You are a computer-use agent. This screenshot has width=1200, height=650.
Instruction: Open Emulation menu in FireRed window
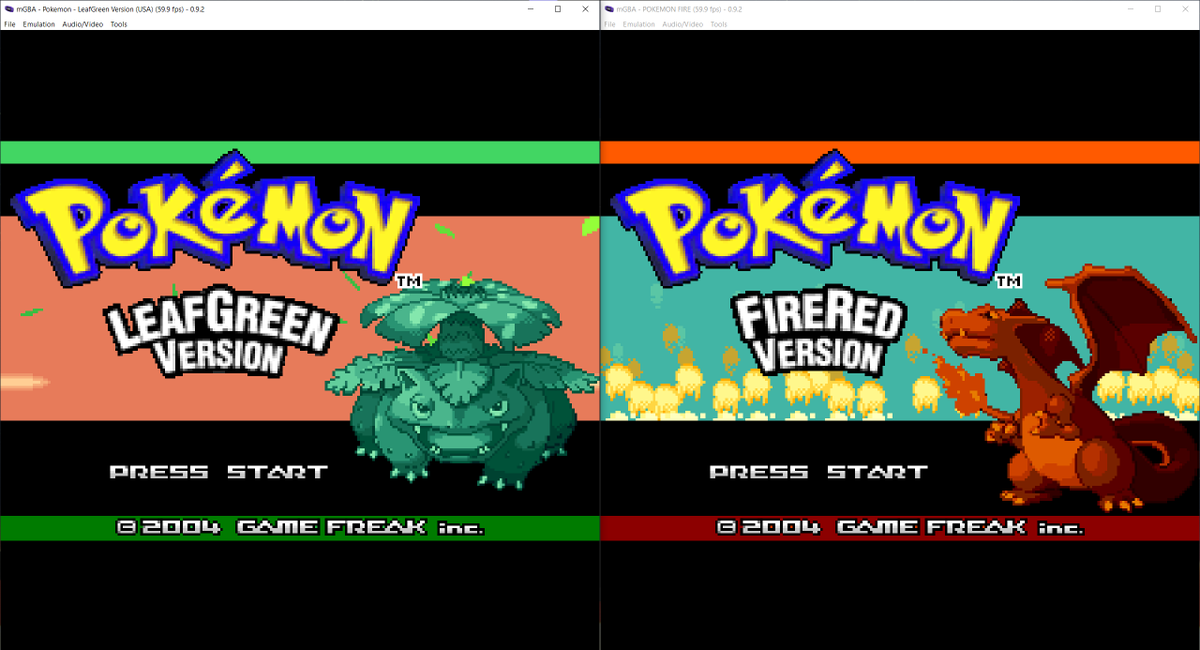coord(639,24)
